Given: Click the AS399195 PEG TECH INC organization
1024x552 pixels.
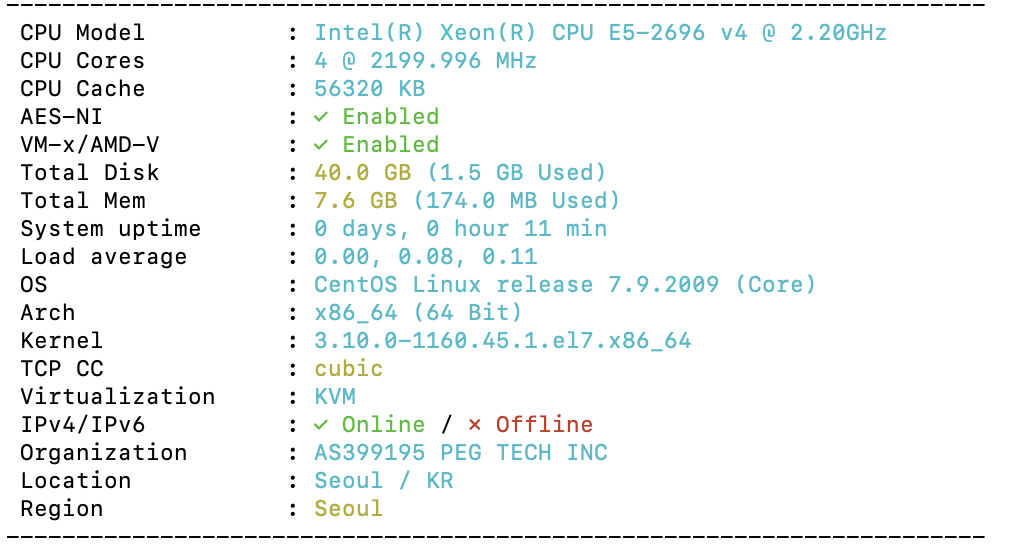Looking at the screenshot, I should tap(461, 453).
